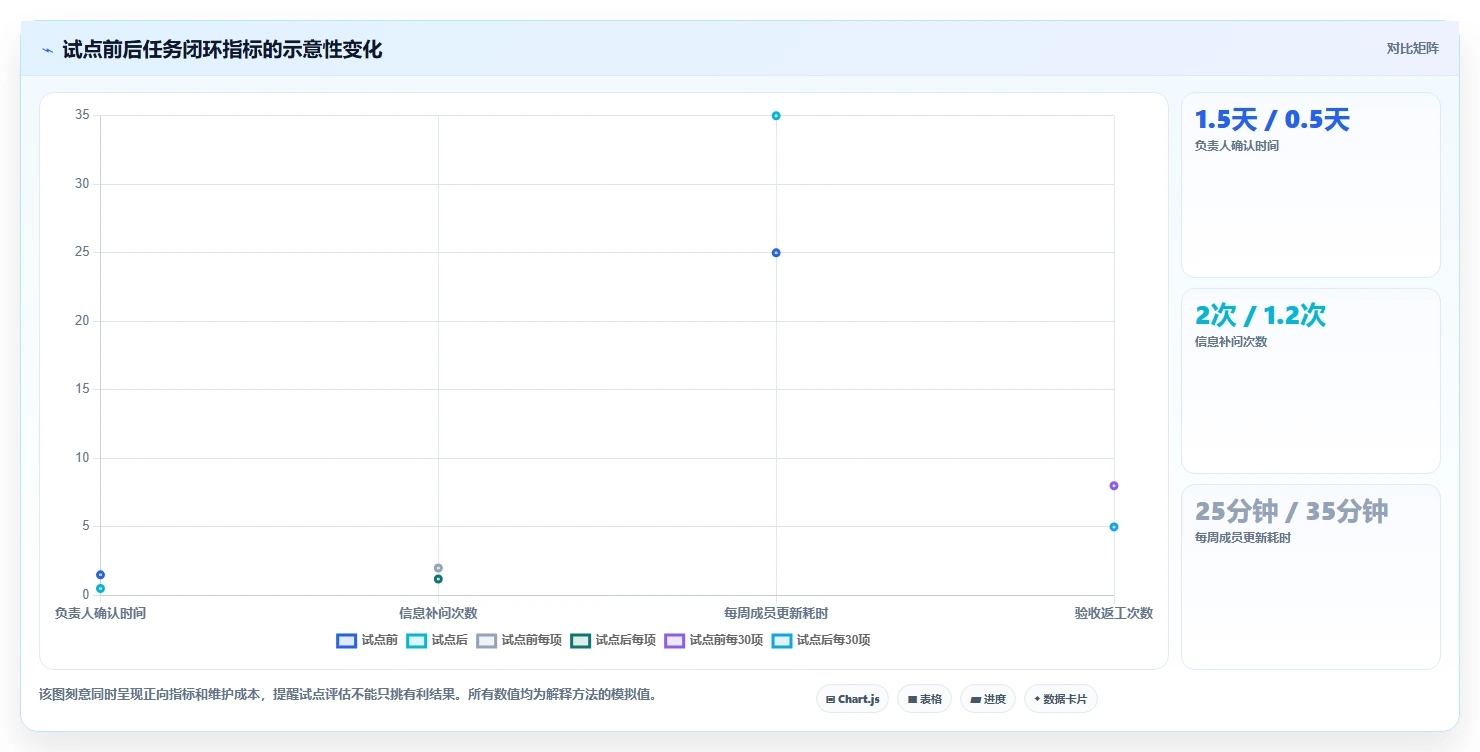Click the y-axis tick label 35
Screen dimensions: 1480x752
click(x=82, y=116)
